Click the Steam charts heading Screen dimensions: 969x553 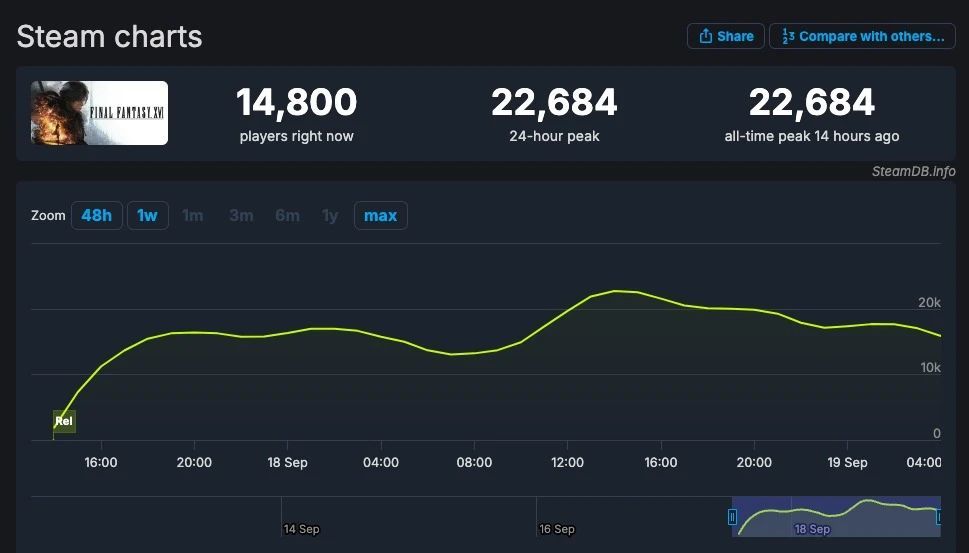[x=109, y=36]
